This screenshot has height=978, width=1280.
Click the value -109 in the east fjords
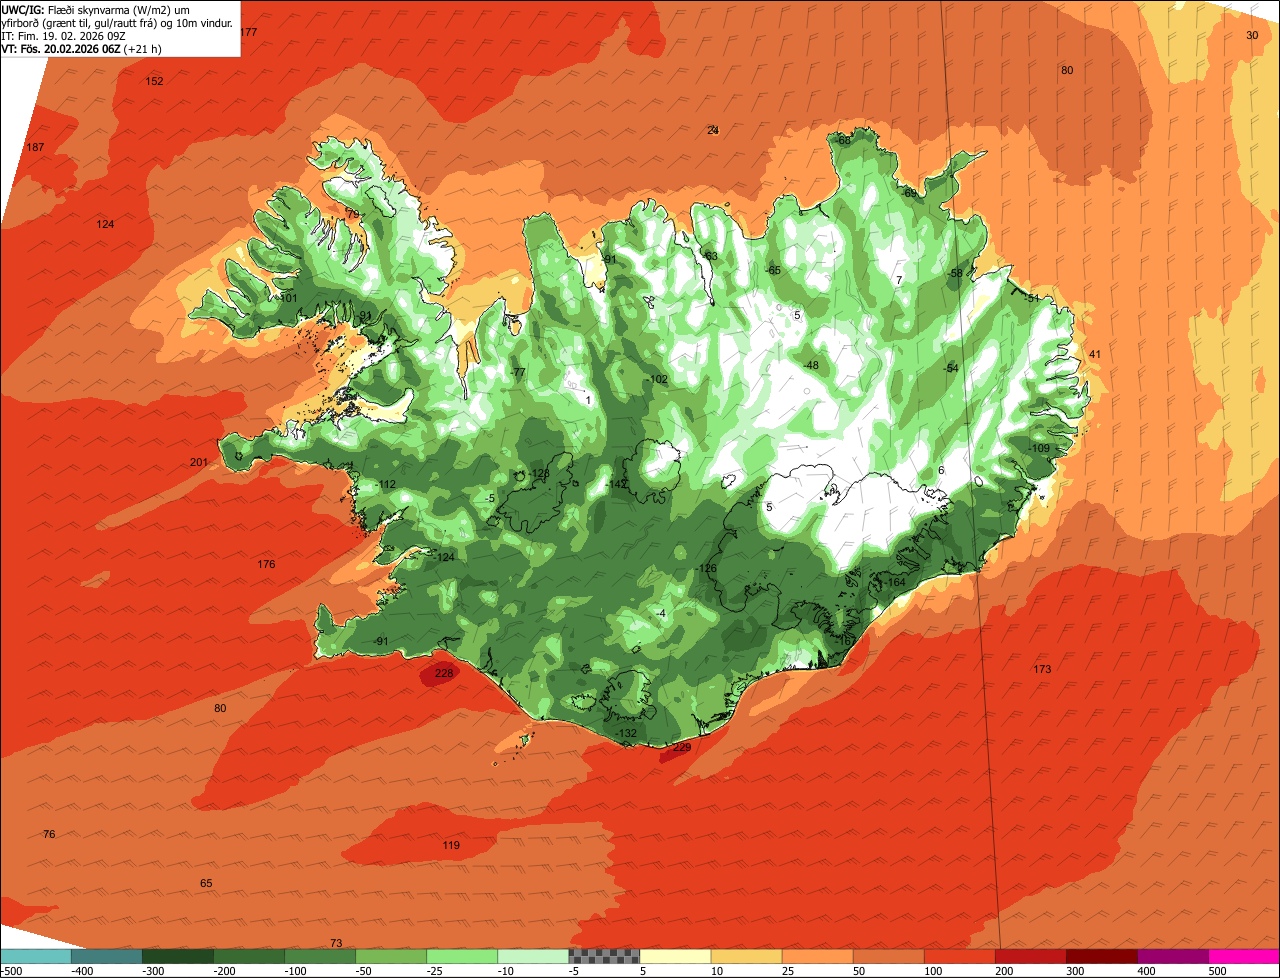pos(1040,448)
